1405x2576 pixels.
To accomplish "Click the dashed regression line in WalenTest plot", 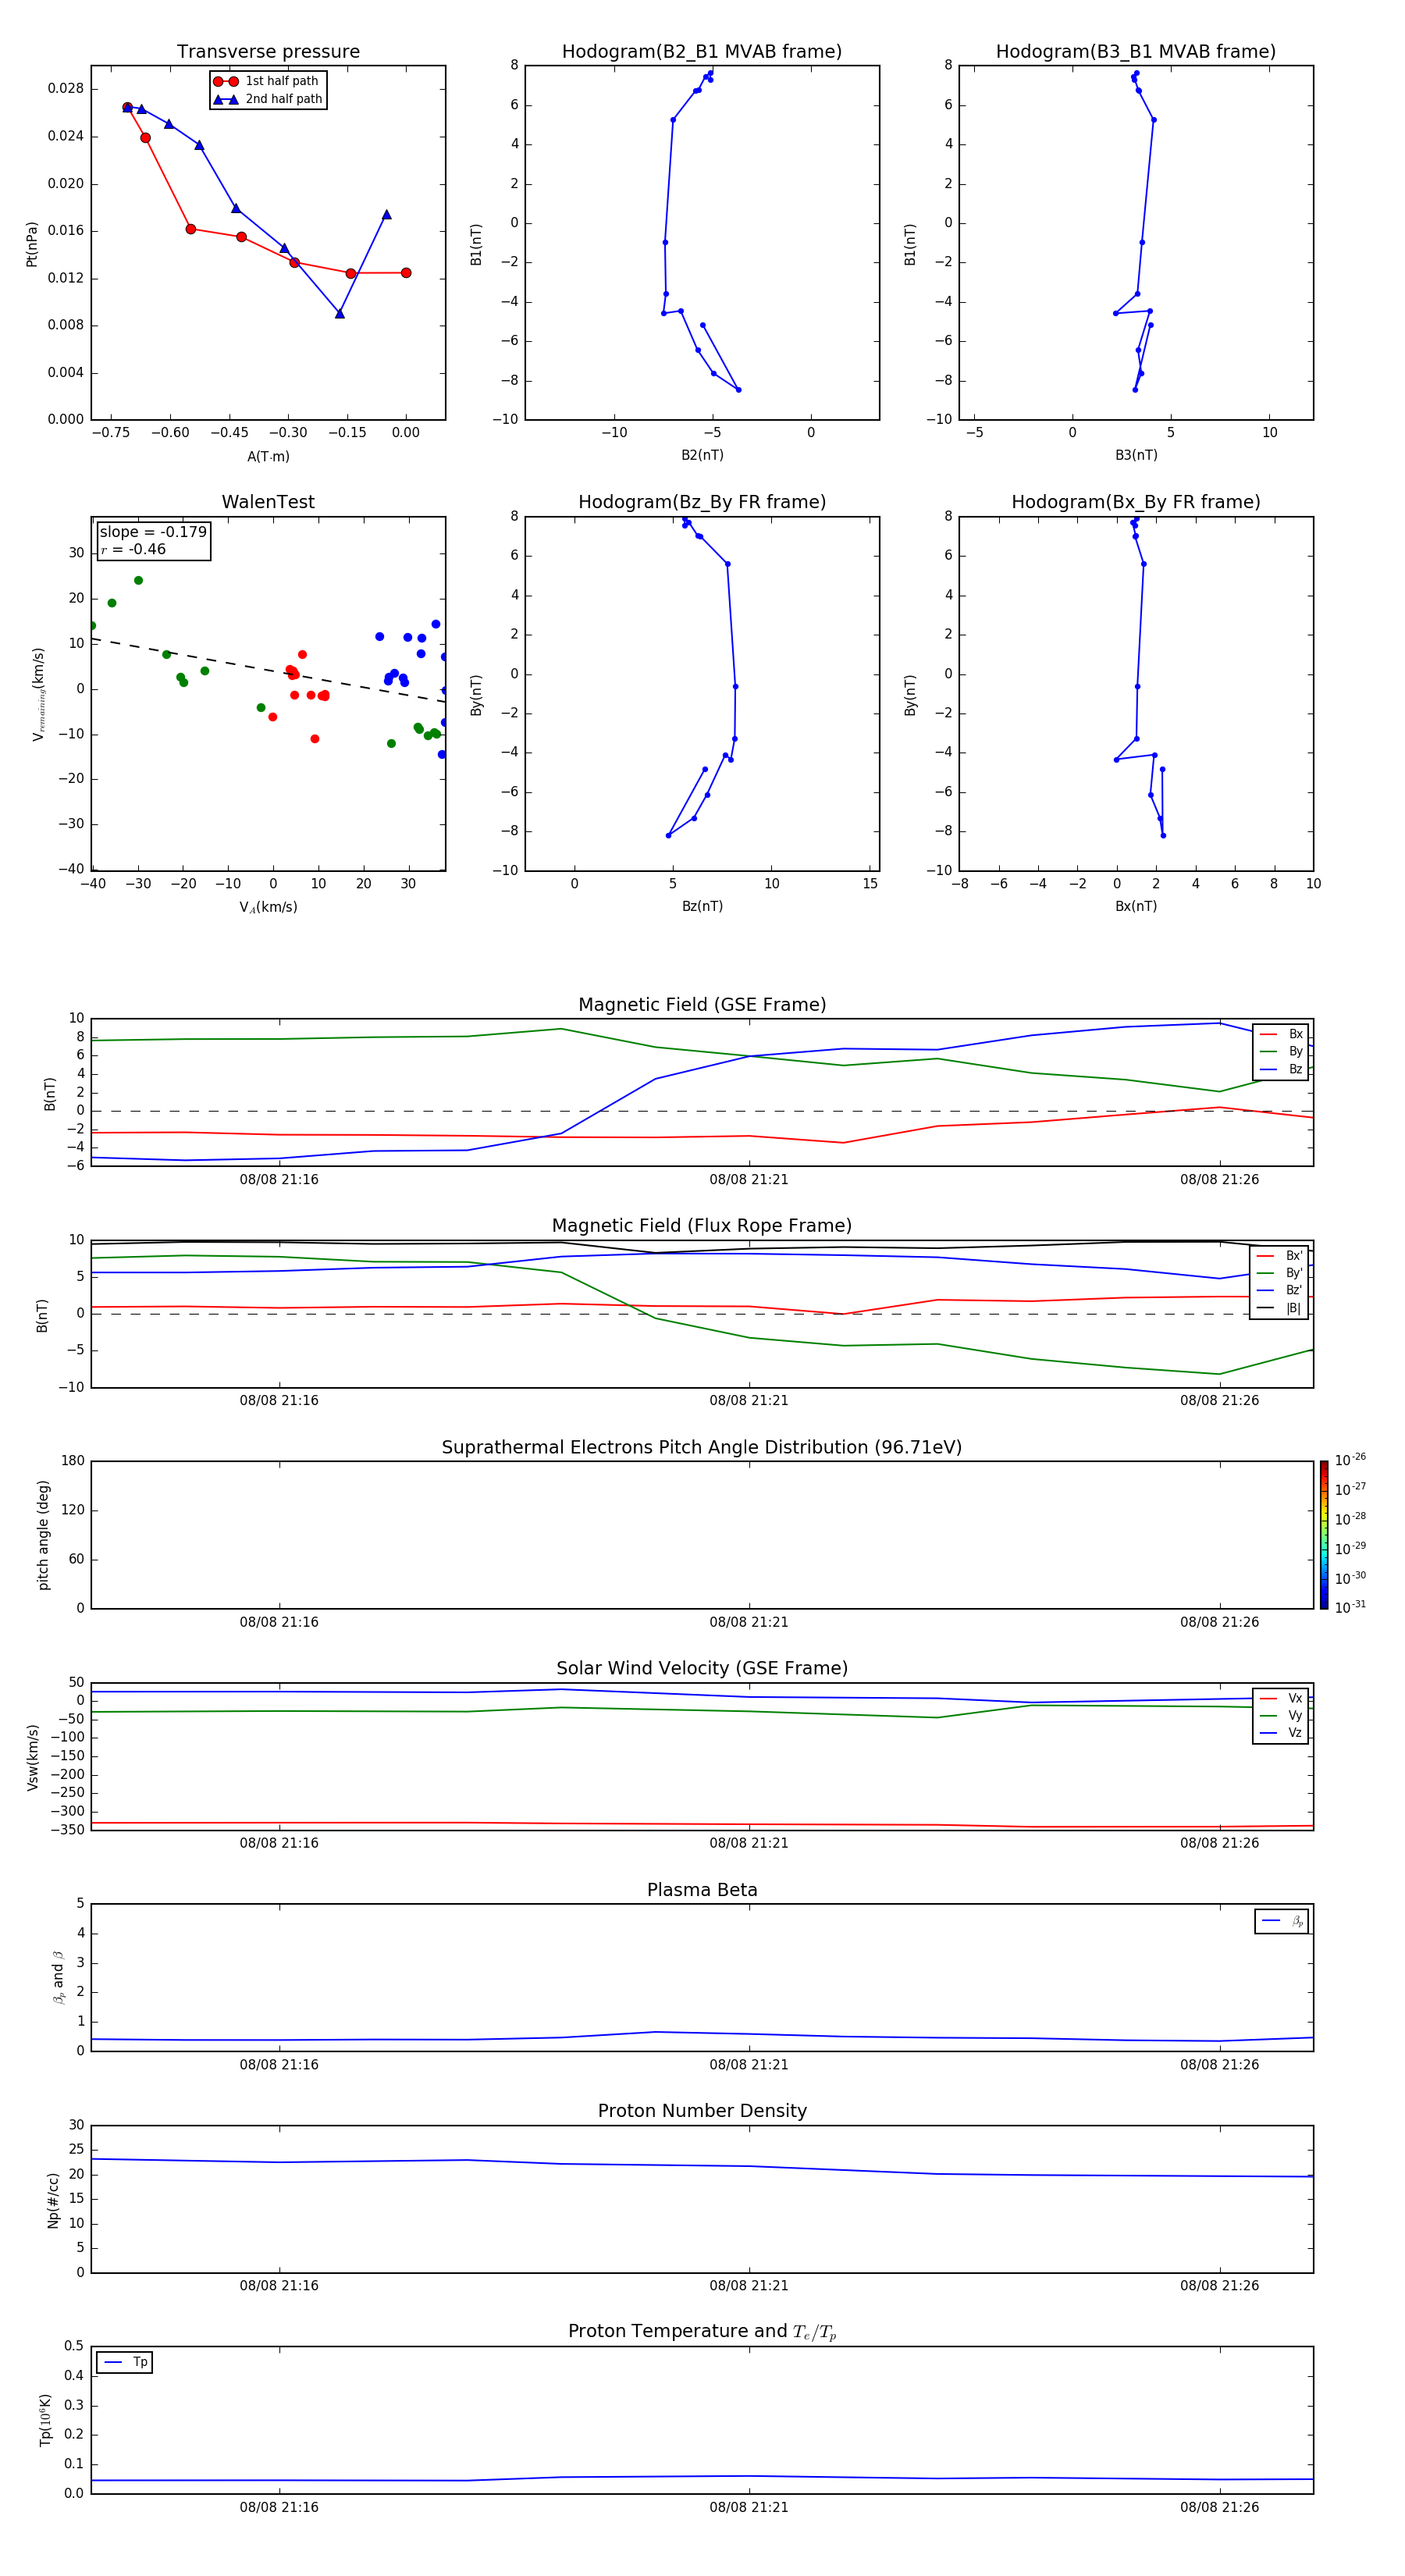I will pos(268,670).
